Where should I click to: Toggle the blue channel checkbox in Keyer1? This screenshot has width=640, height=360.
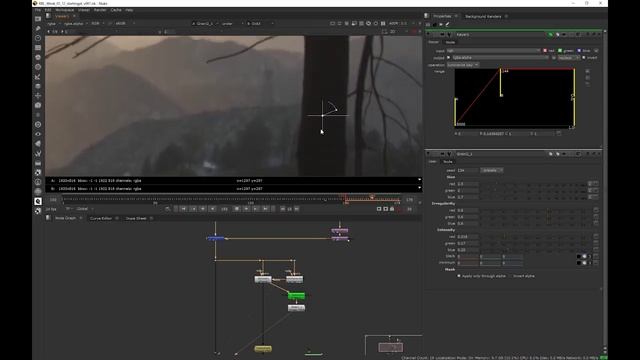[579, 51]
